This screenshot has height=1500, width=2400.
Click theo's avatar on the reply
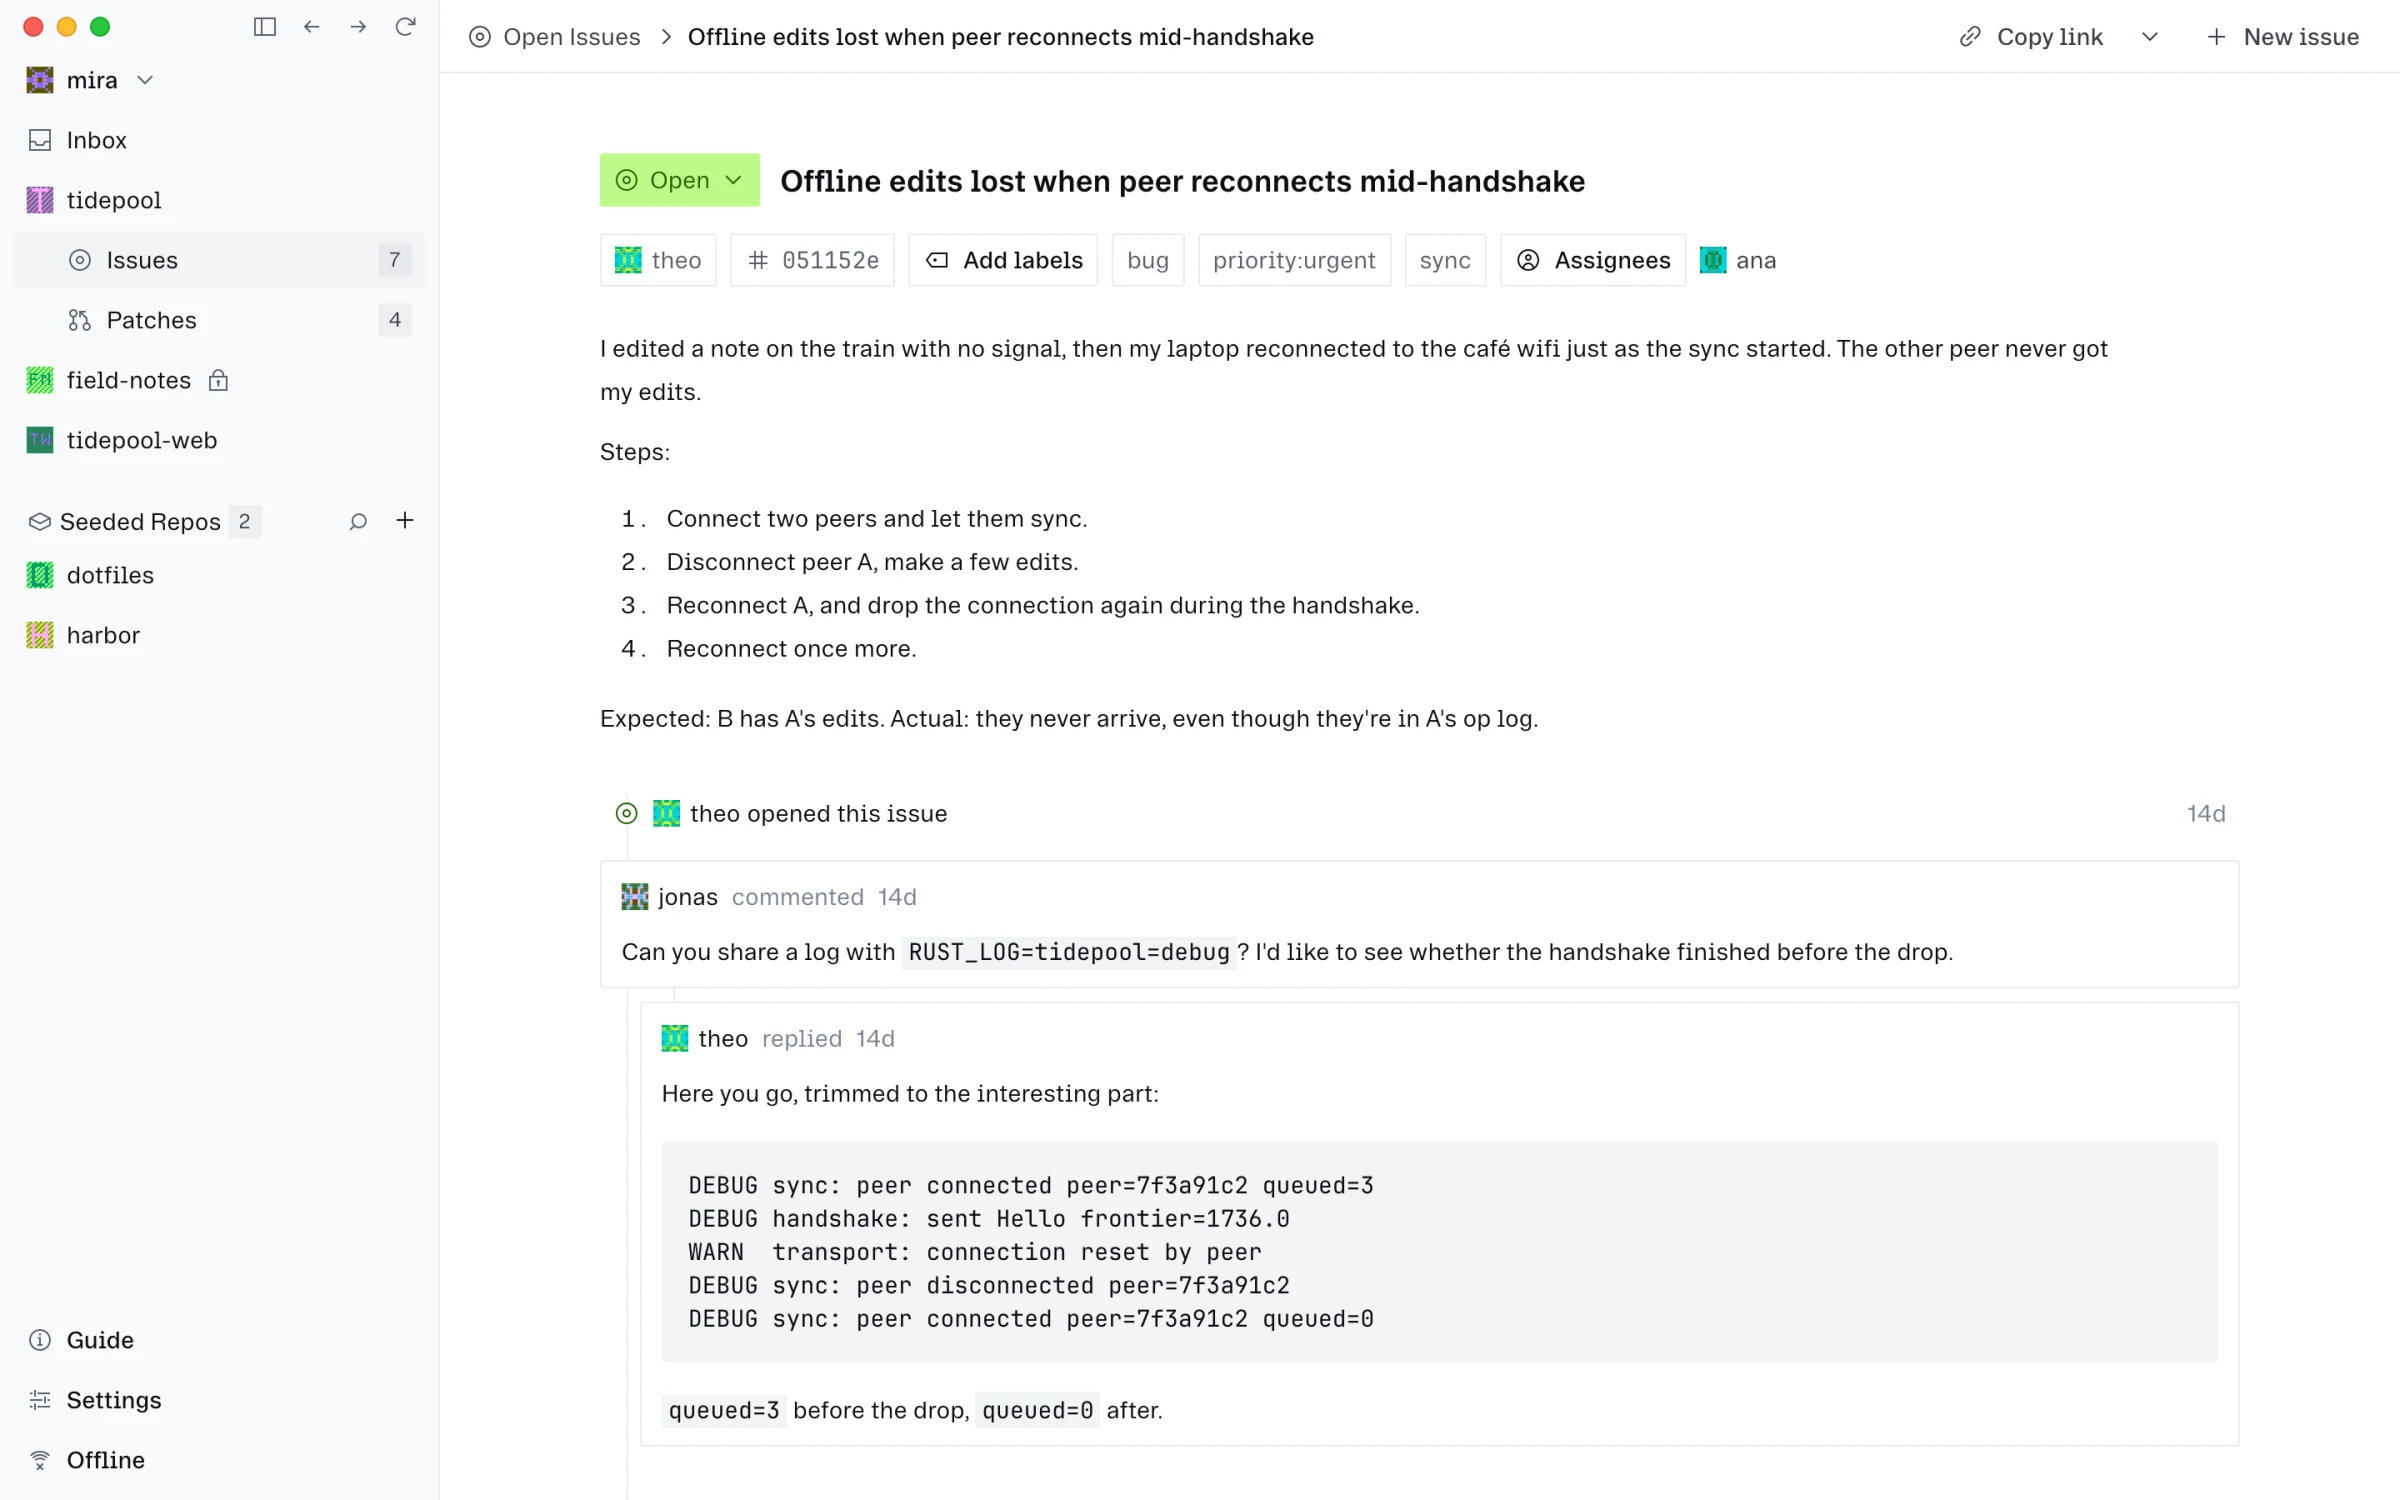(675, 1039)
